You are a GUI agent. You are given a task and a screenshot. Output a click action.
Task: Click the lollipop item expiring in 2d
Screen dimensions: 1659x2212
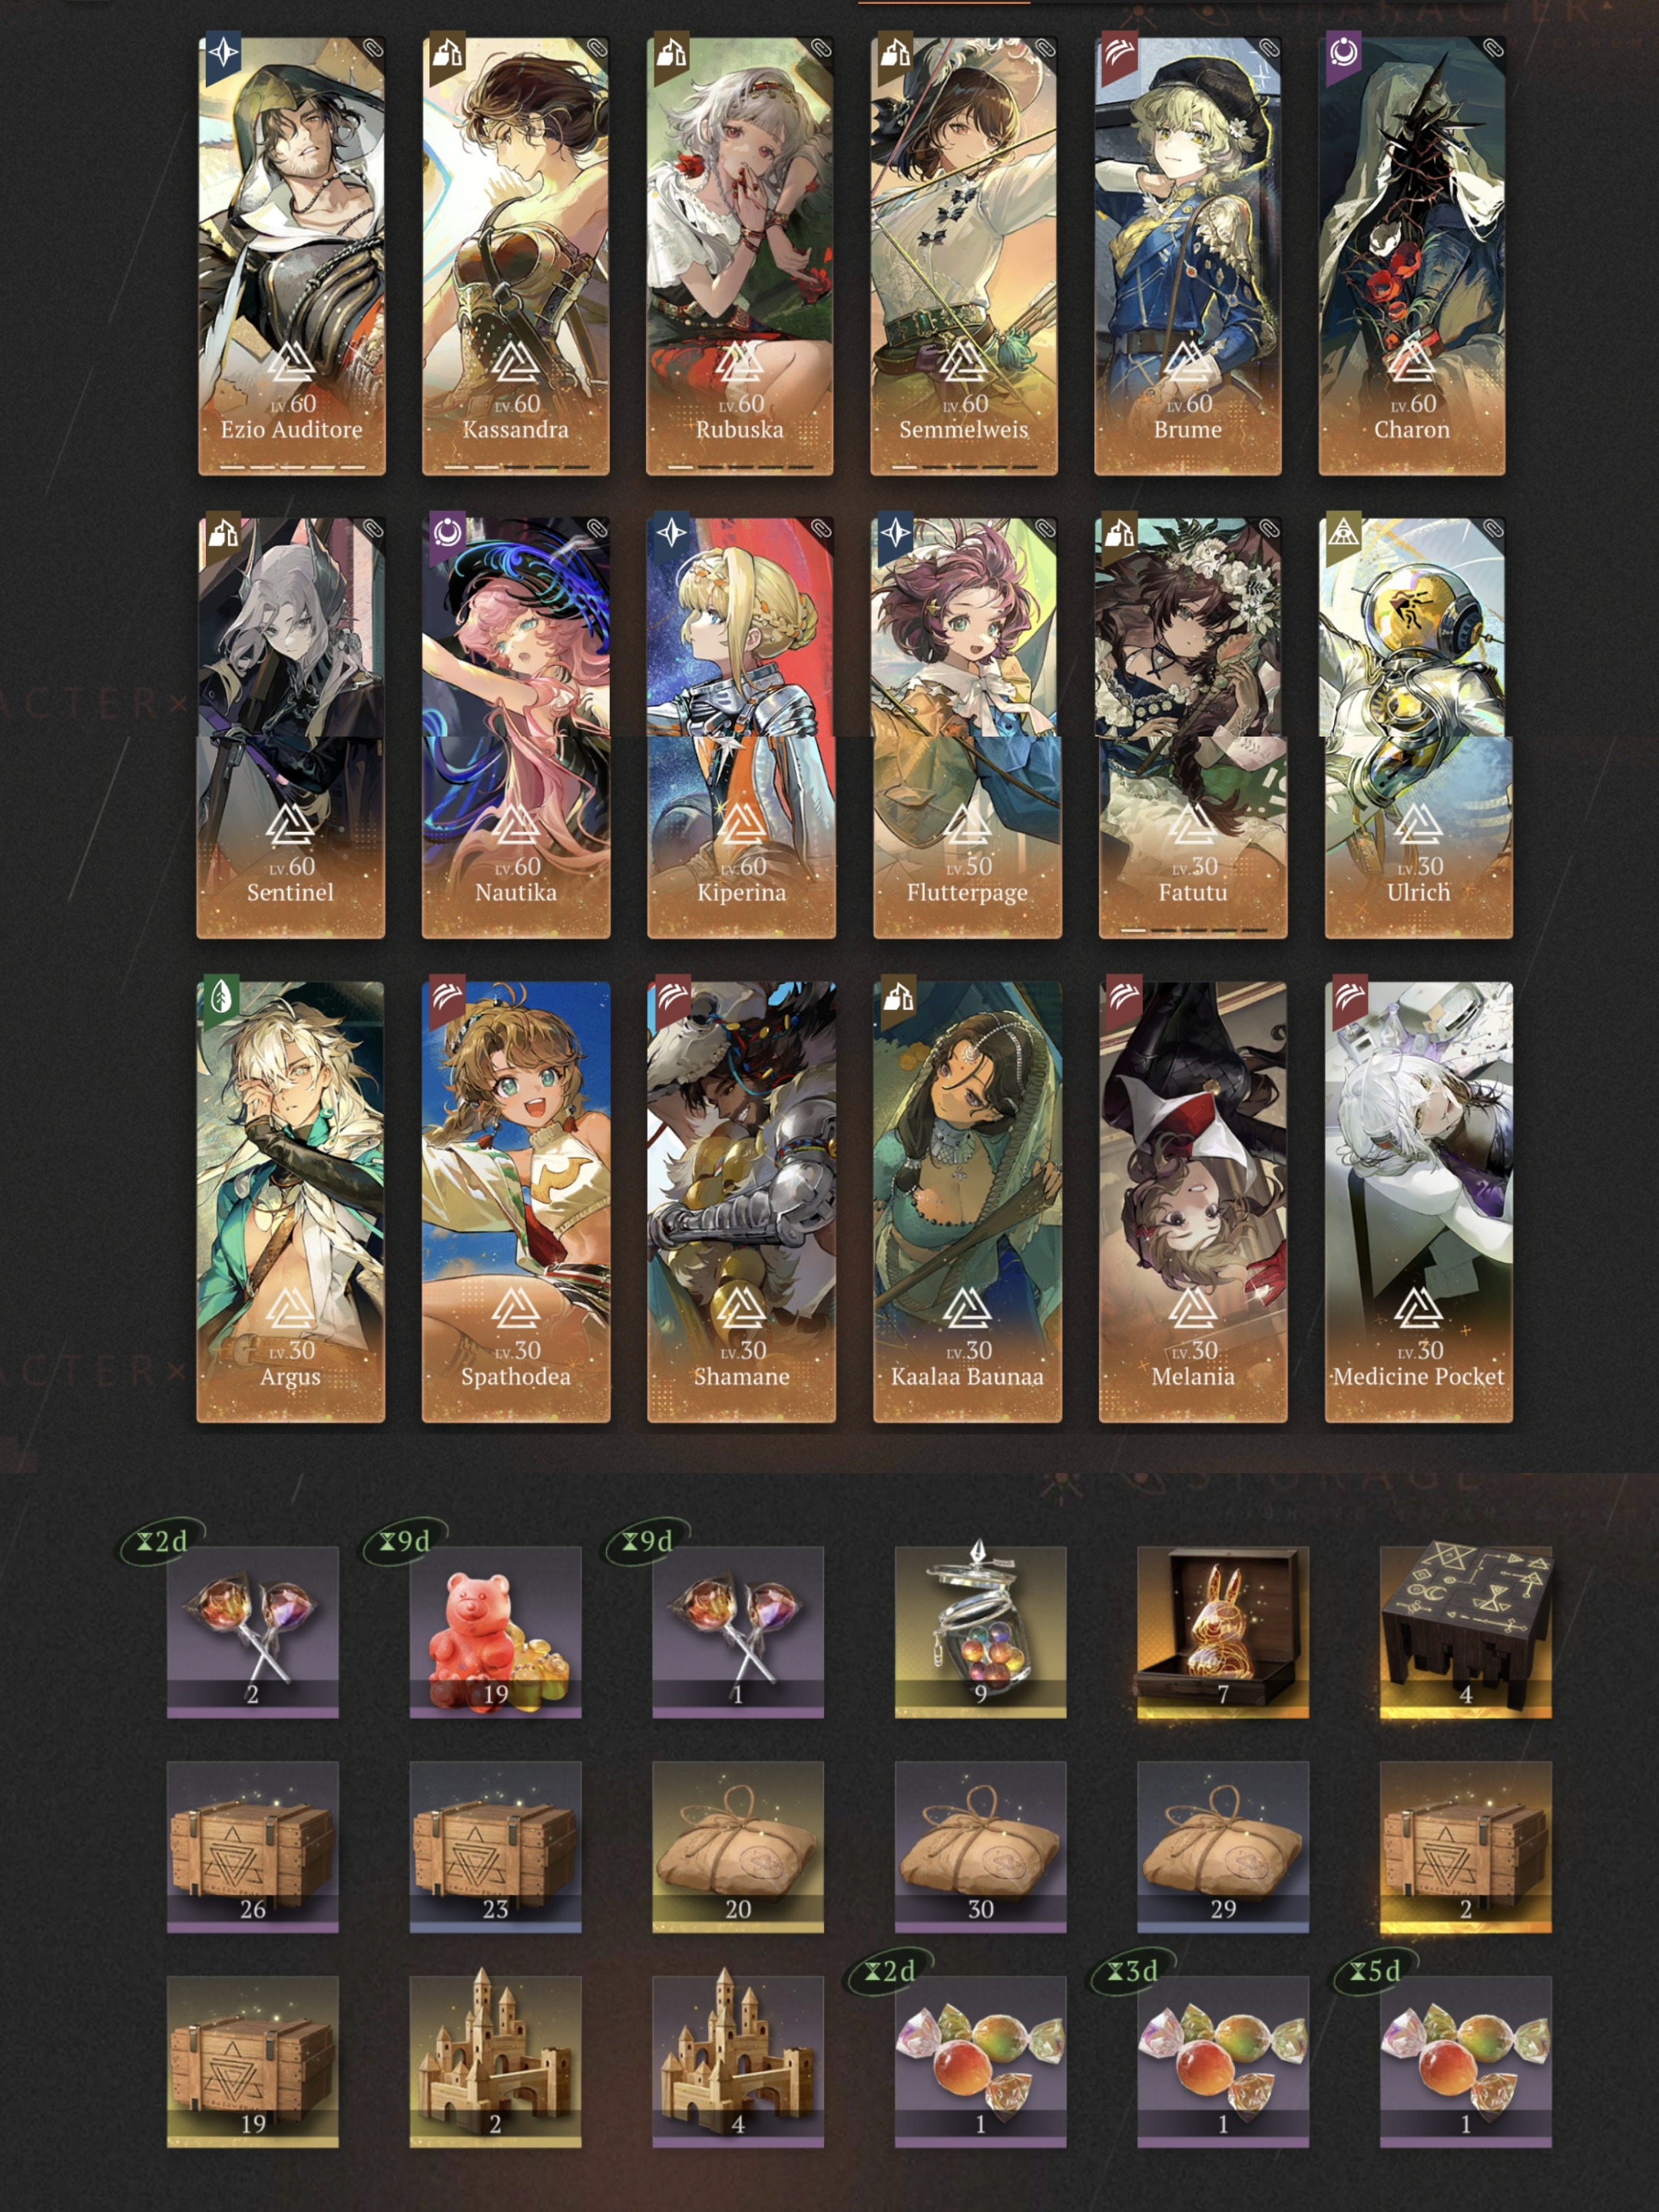[x=252, y=1631]
